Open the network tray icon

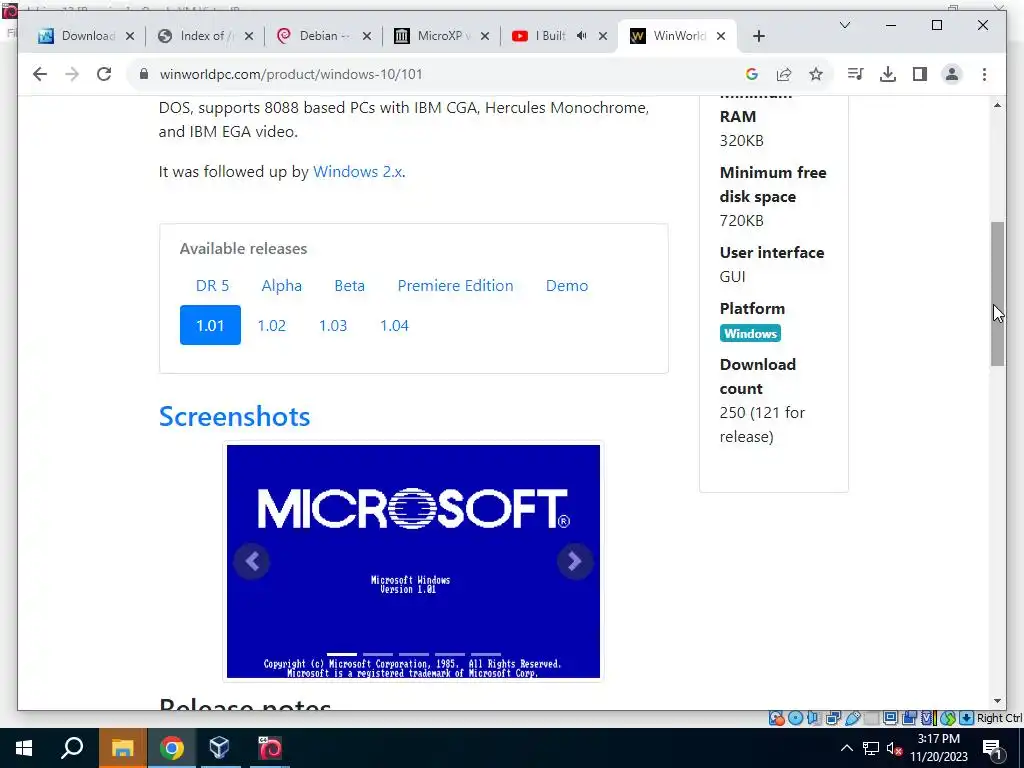(x=871, y=748)
